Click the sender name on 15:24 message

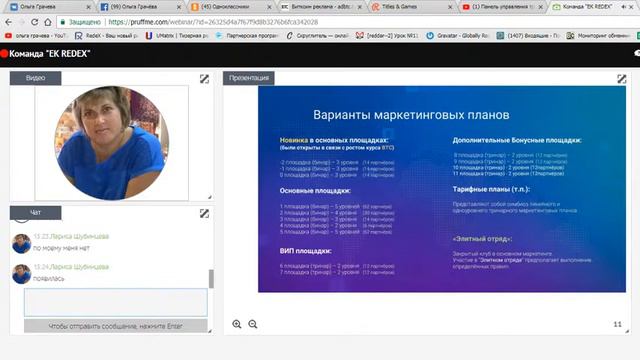coord(80,267)
